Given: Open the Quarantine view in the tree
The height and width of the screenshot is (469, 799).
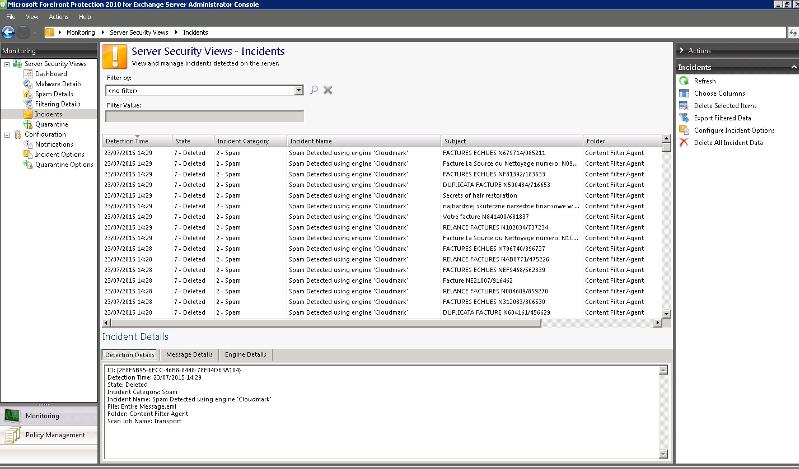Looking at the screenshot, I should [51, 124].
